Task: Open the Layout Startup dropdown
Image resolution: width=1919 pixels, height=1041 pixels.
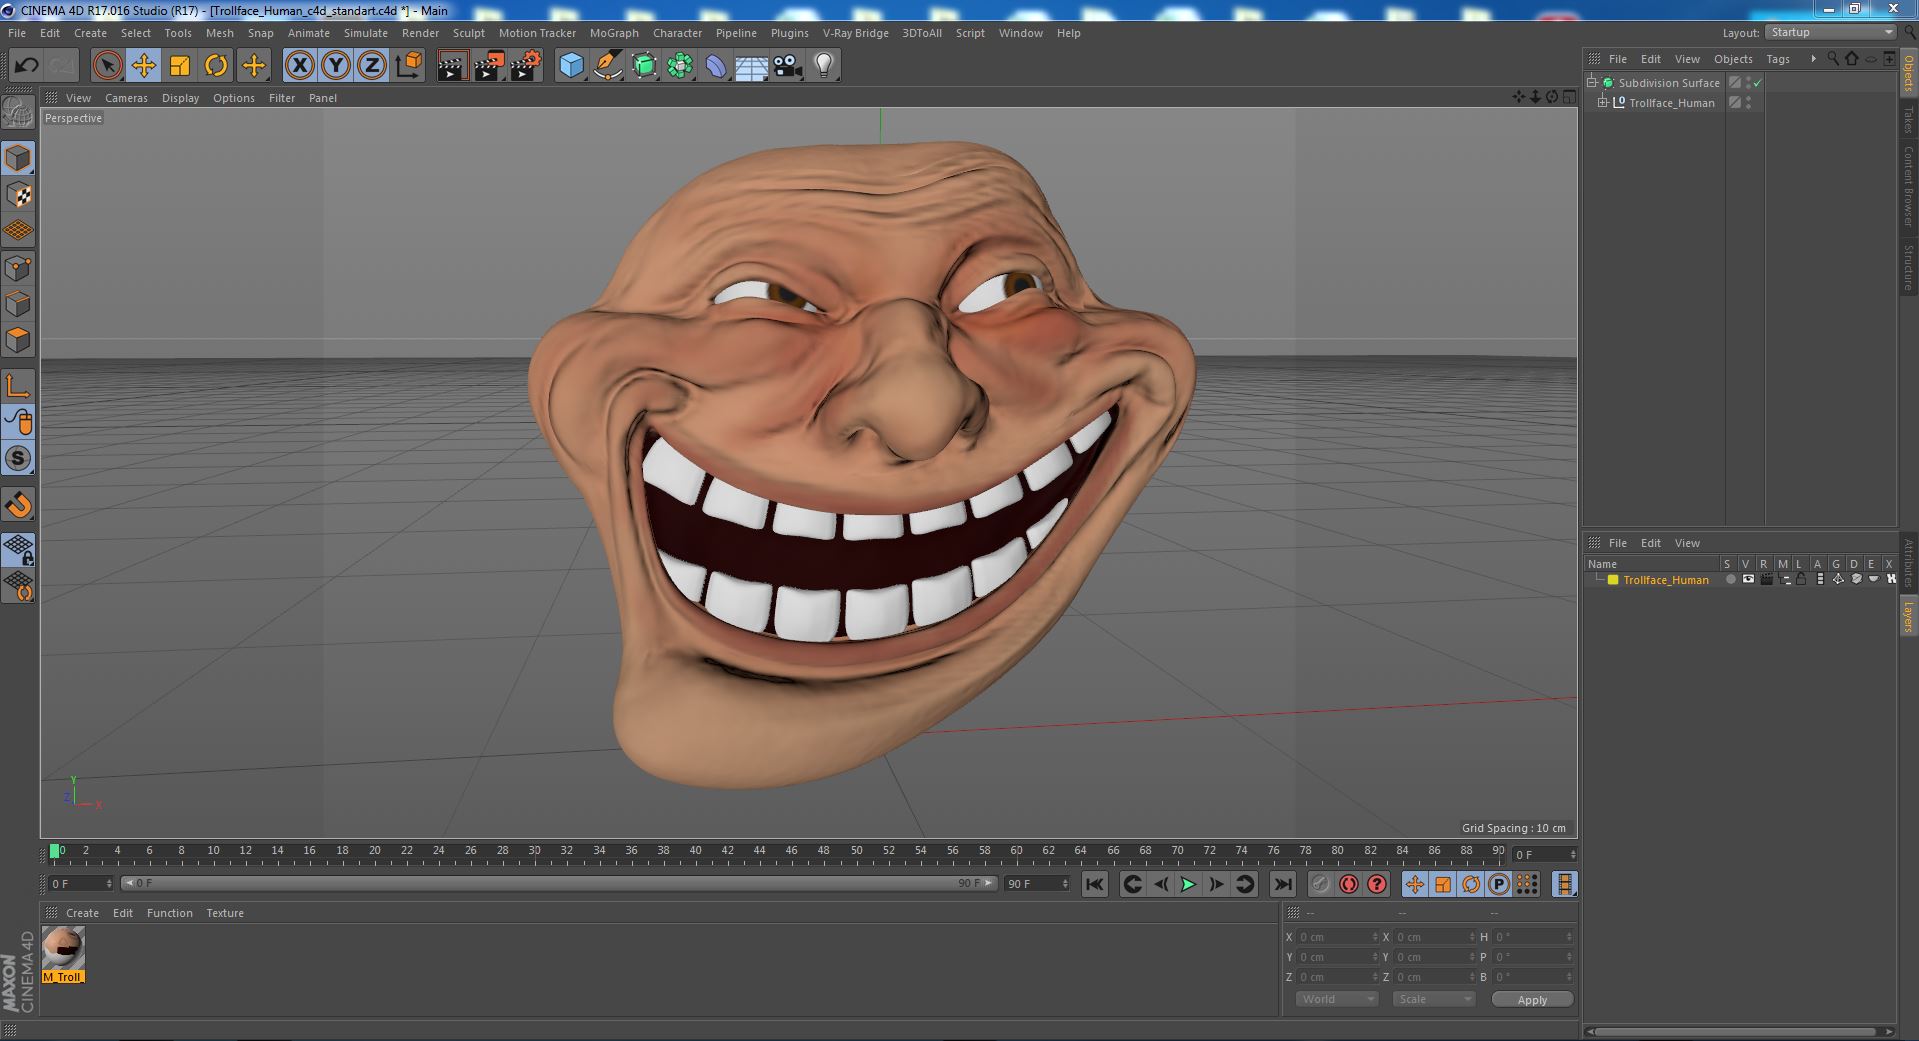Action: pyautogui.click(x=1831, y=33)
